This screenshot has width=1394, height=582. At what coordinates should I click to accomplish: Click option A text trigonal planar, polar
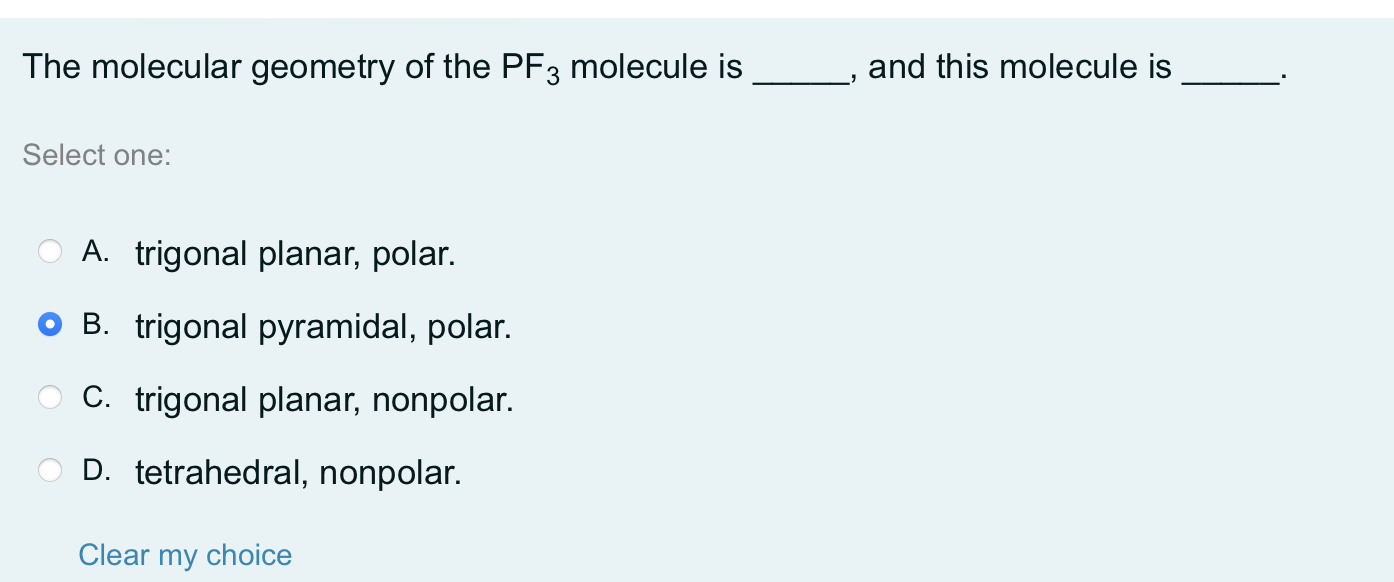pyautogui.click(x=296, y=253)
